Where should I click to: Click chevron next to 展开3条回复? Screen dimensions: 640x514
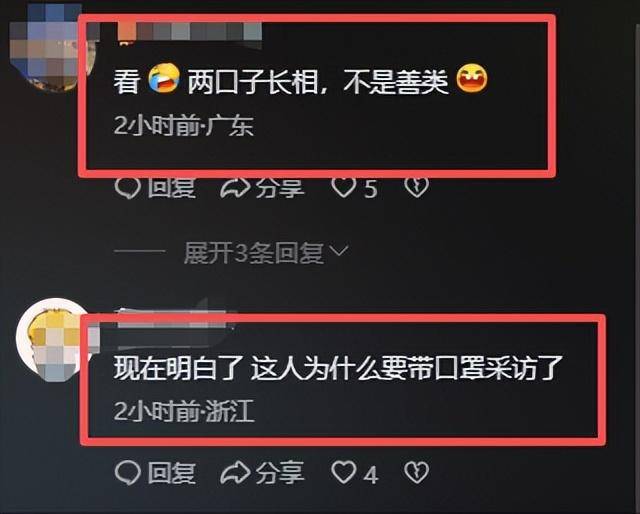pyautogui.click(x=339, y=250)
